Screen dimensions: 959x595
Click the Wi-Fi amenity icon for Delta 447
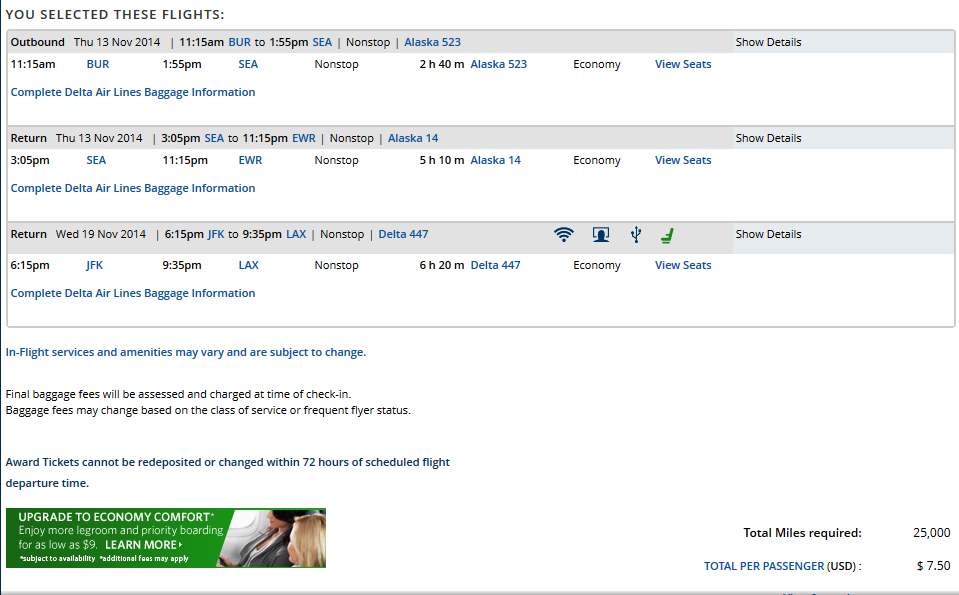pyautogui.click(x=564, y=235)
